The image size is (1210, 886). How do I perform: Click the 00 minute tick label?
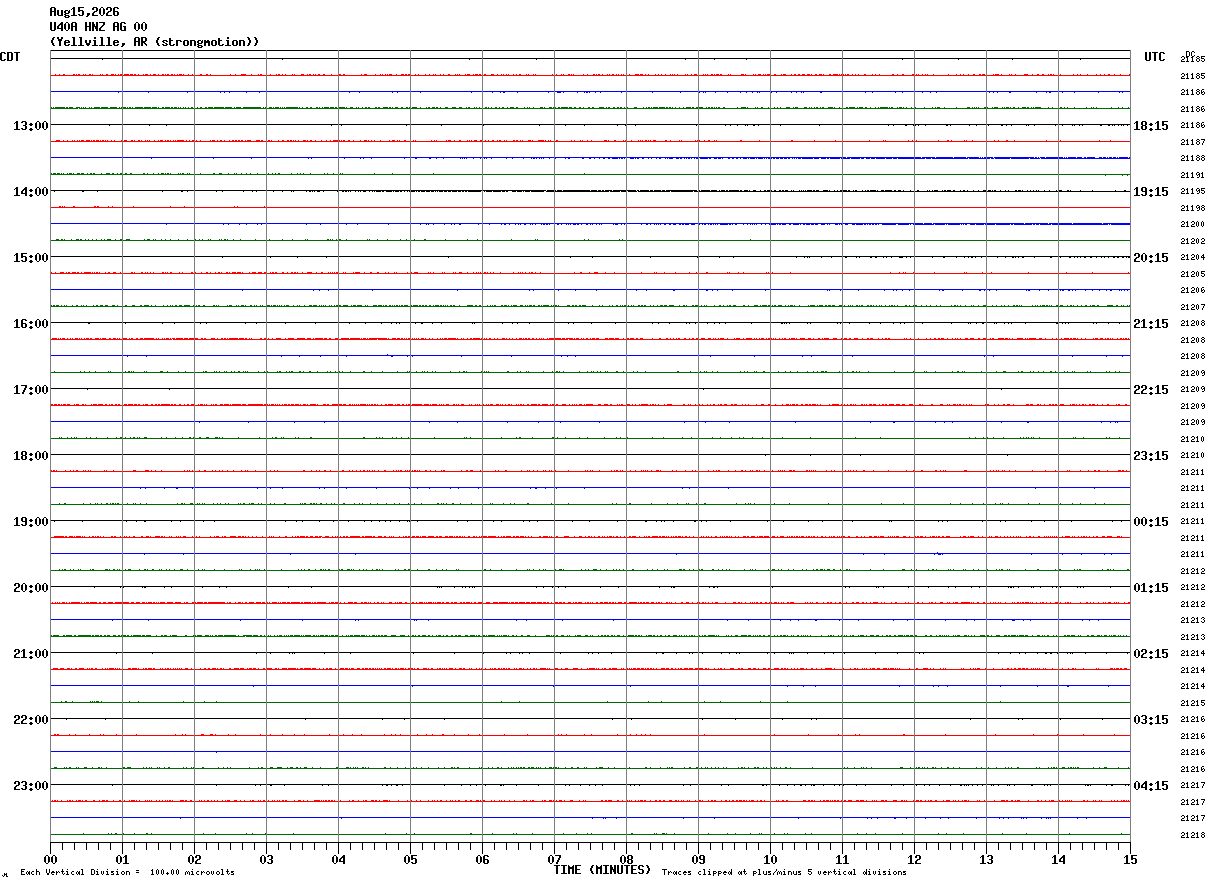50,859
